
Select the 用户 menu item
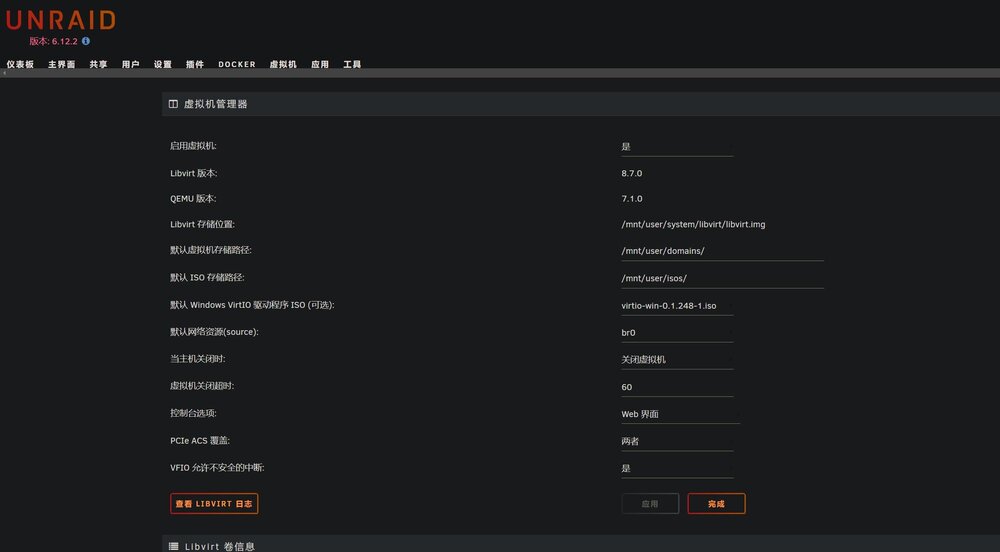(x=131, y=64)
